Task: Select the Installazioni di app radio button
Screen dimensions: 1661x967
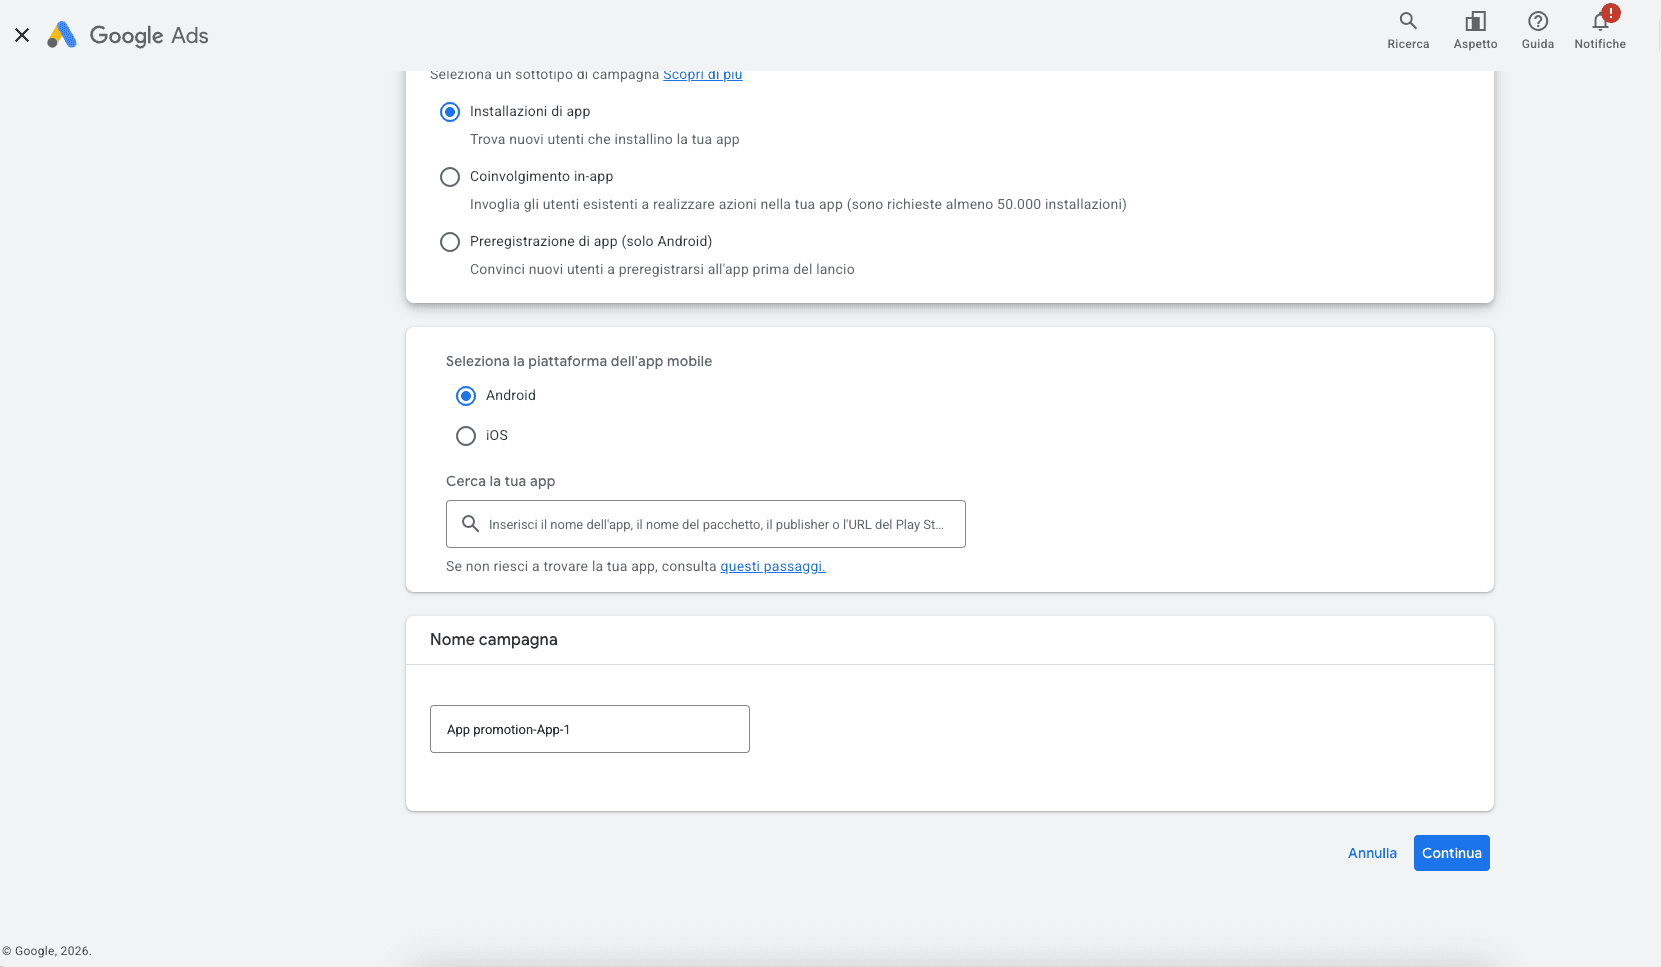Action: pos(450,112)
